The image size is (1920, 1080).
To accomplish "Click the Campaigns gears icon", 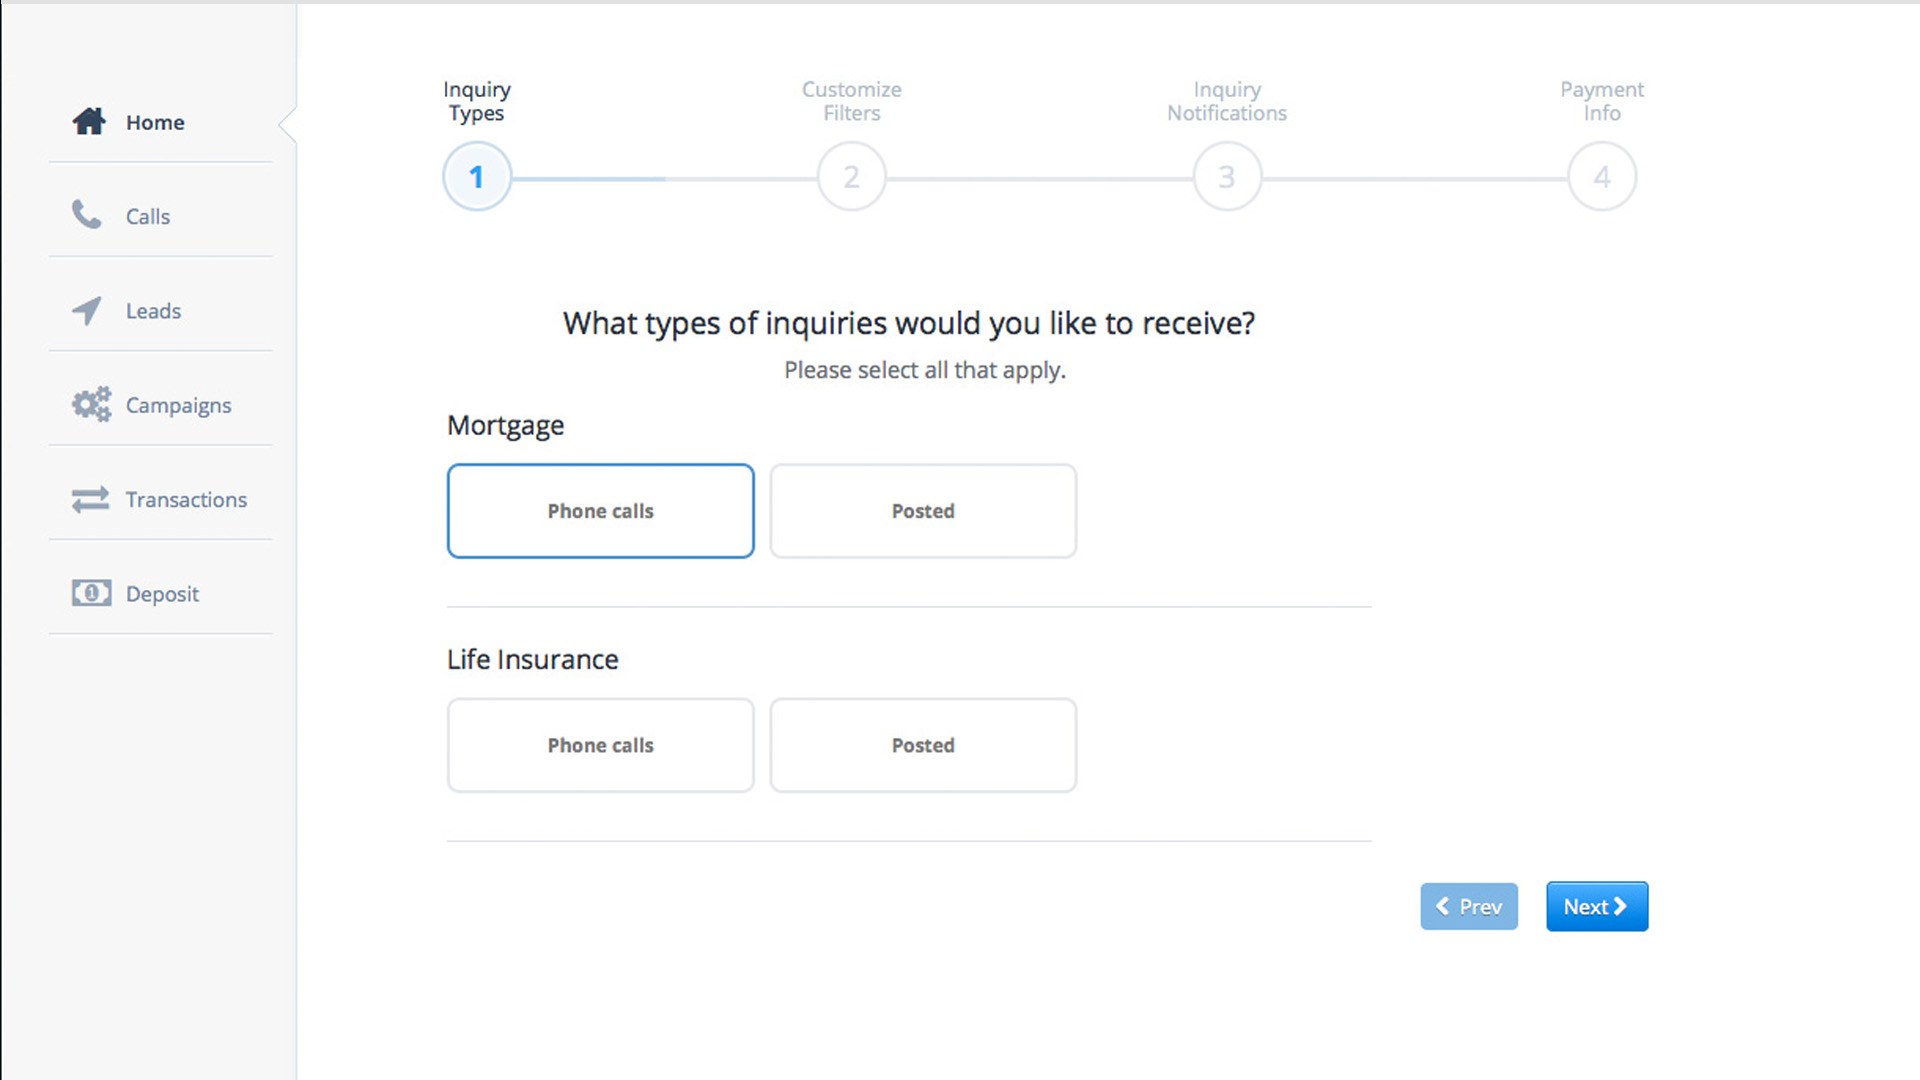I will 91,405.
